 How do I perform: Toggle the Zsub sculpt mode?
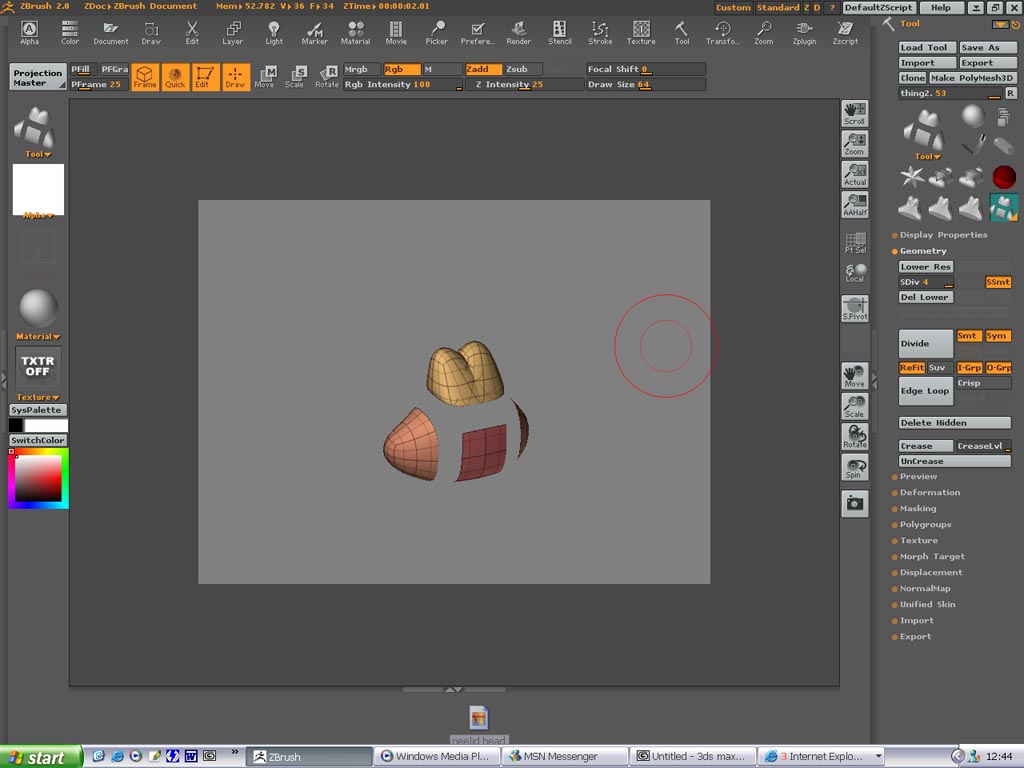click(x=523, y=70)
